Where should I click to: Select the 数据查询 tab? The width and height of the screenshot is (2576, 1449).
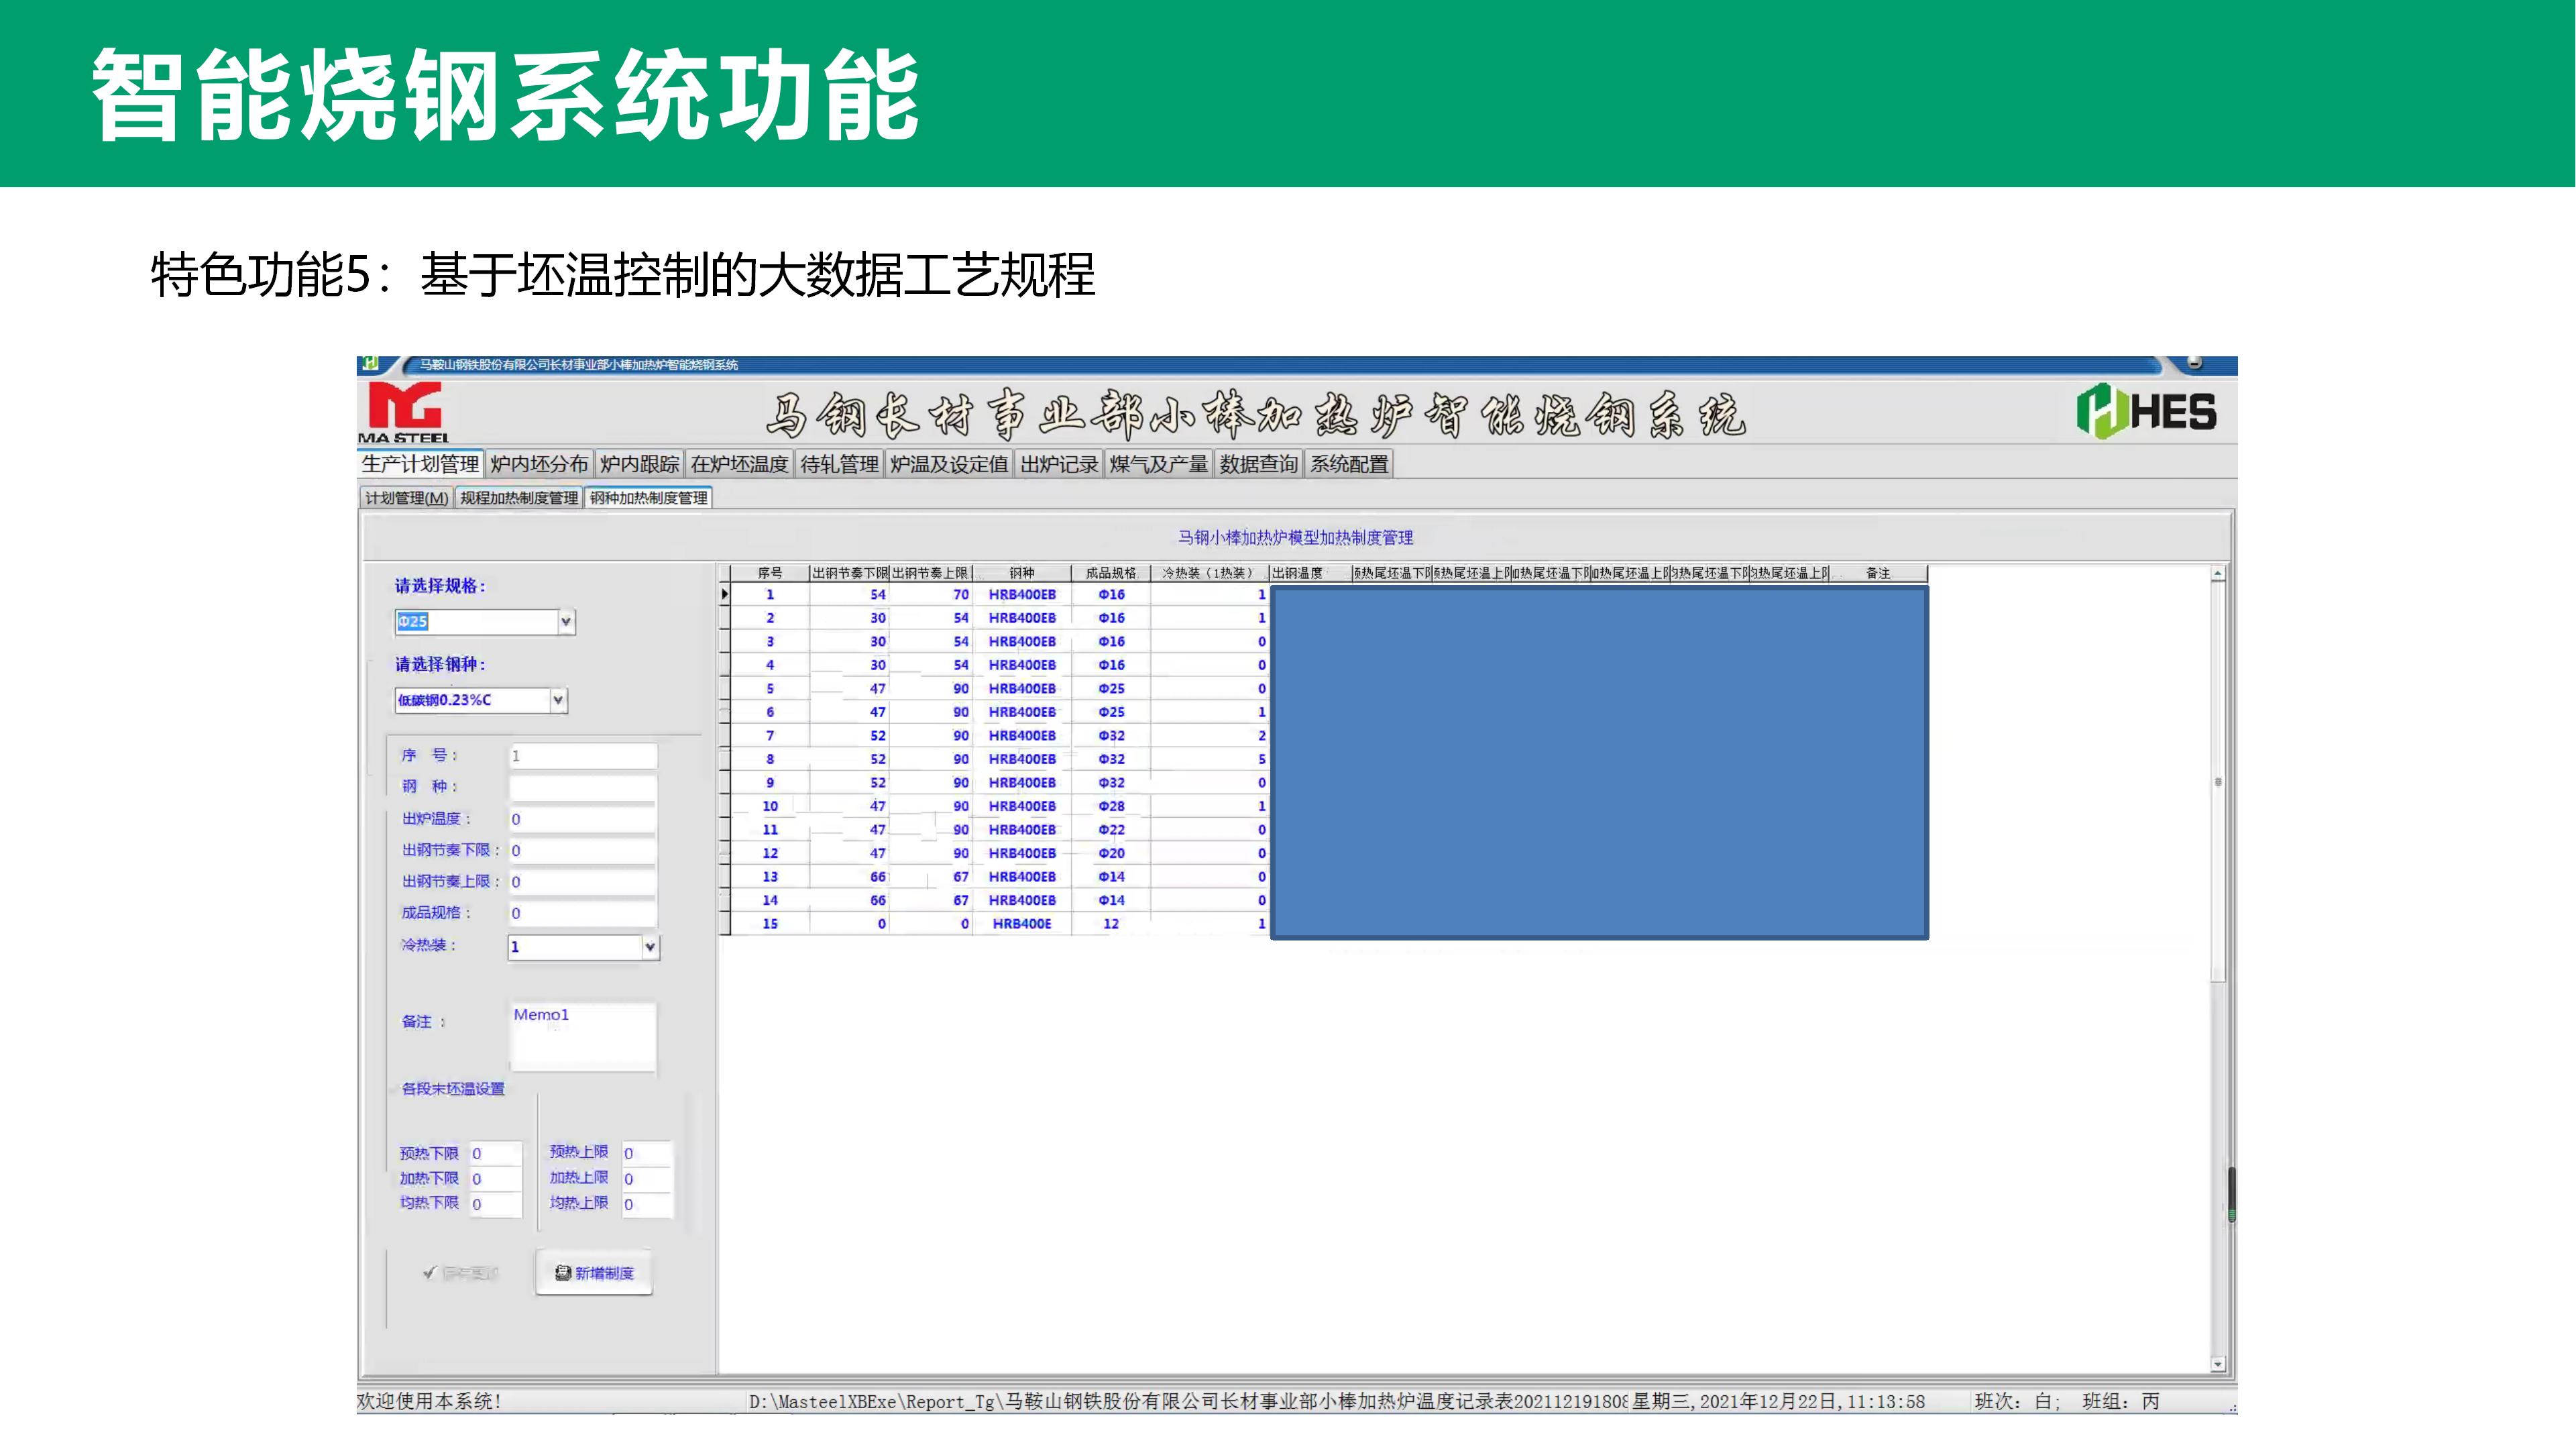[1259, 464]
